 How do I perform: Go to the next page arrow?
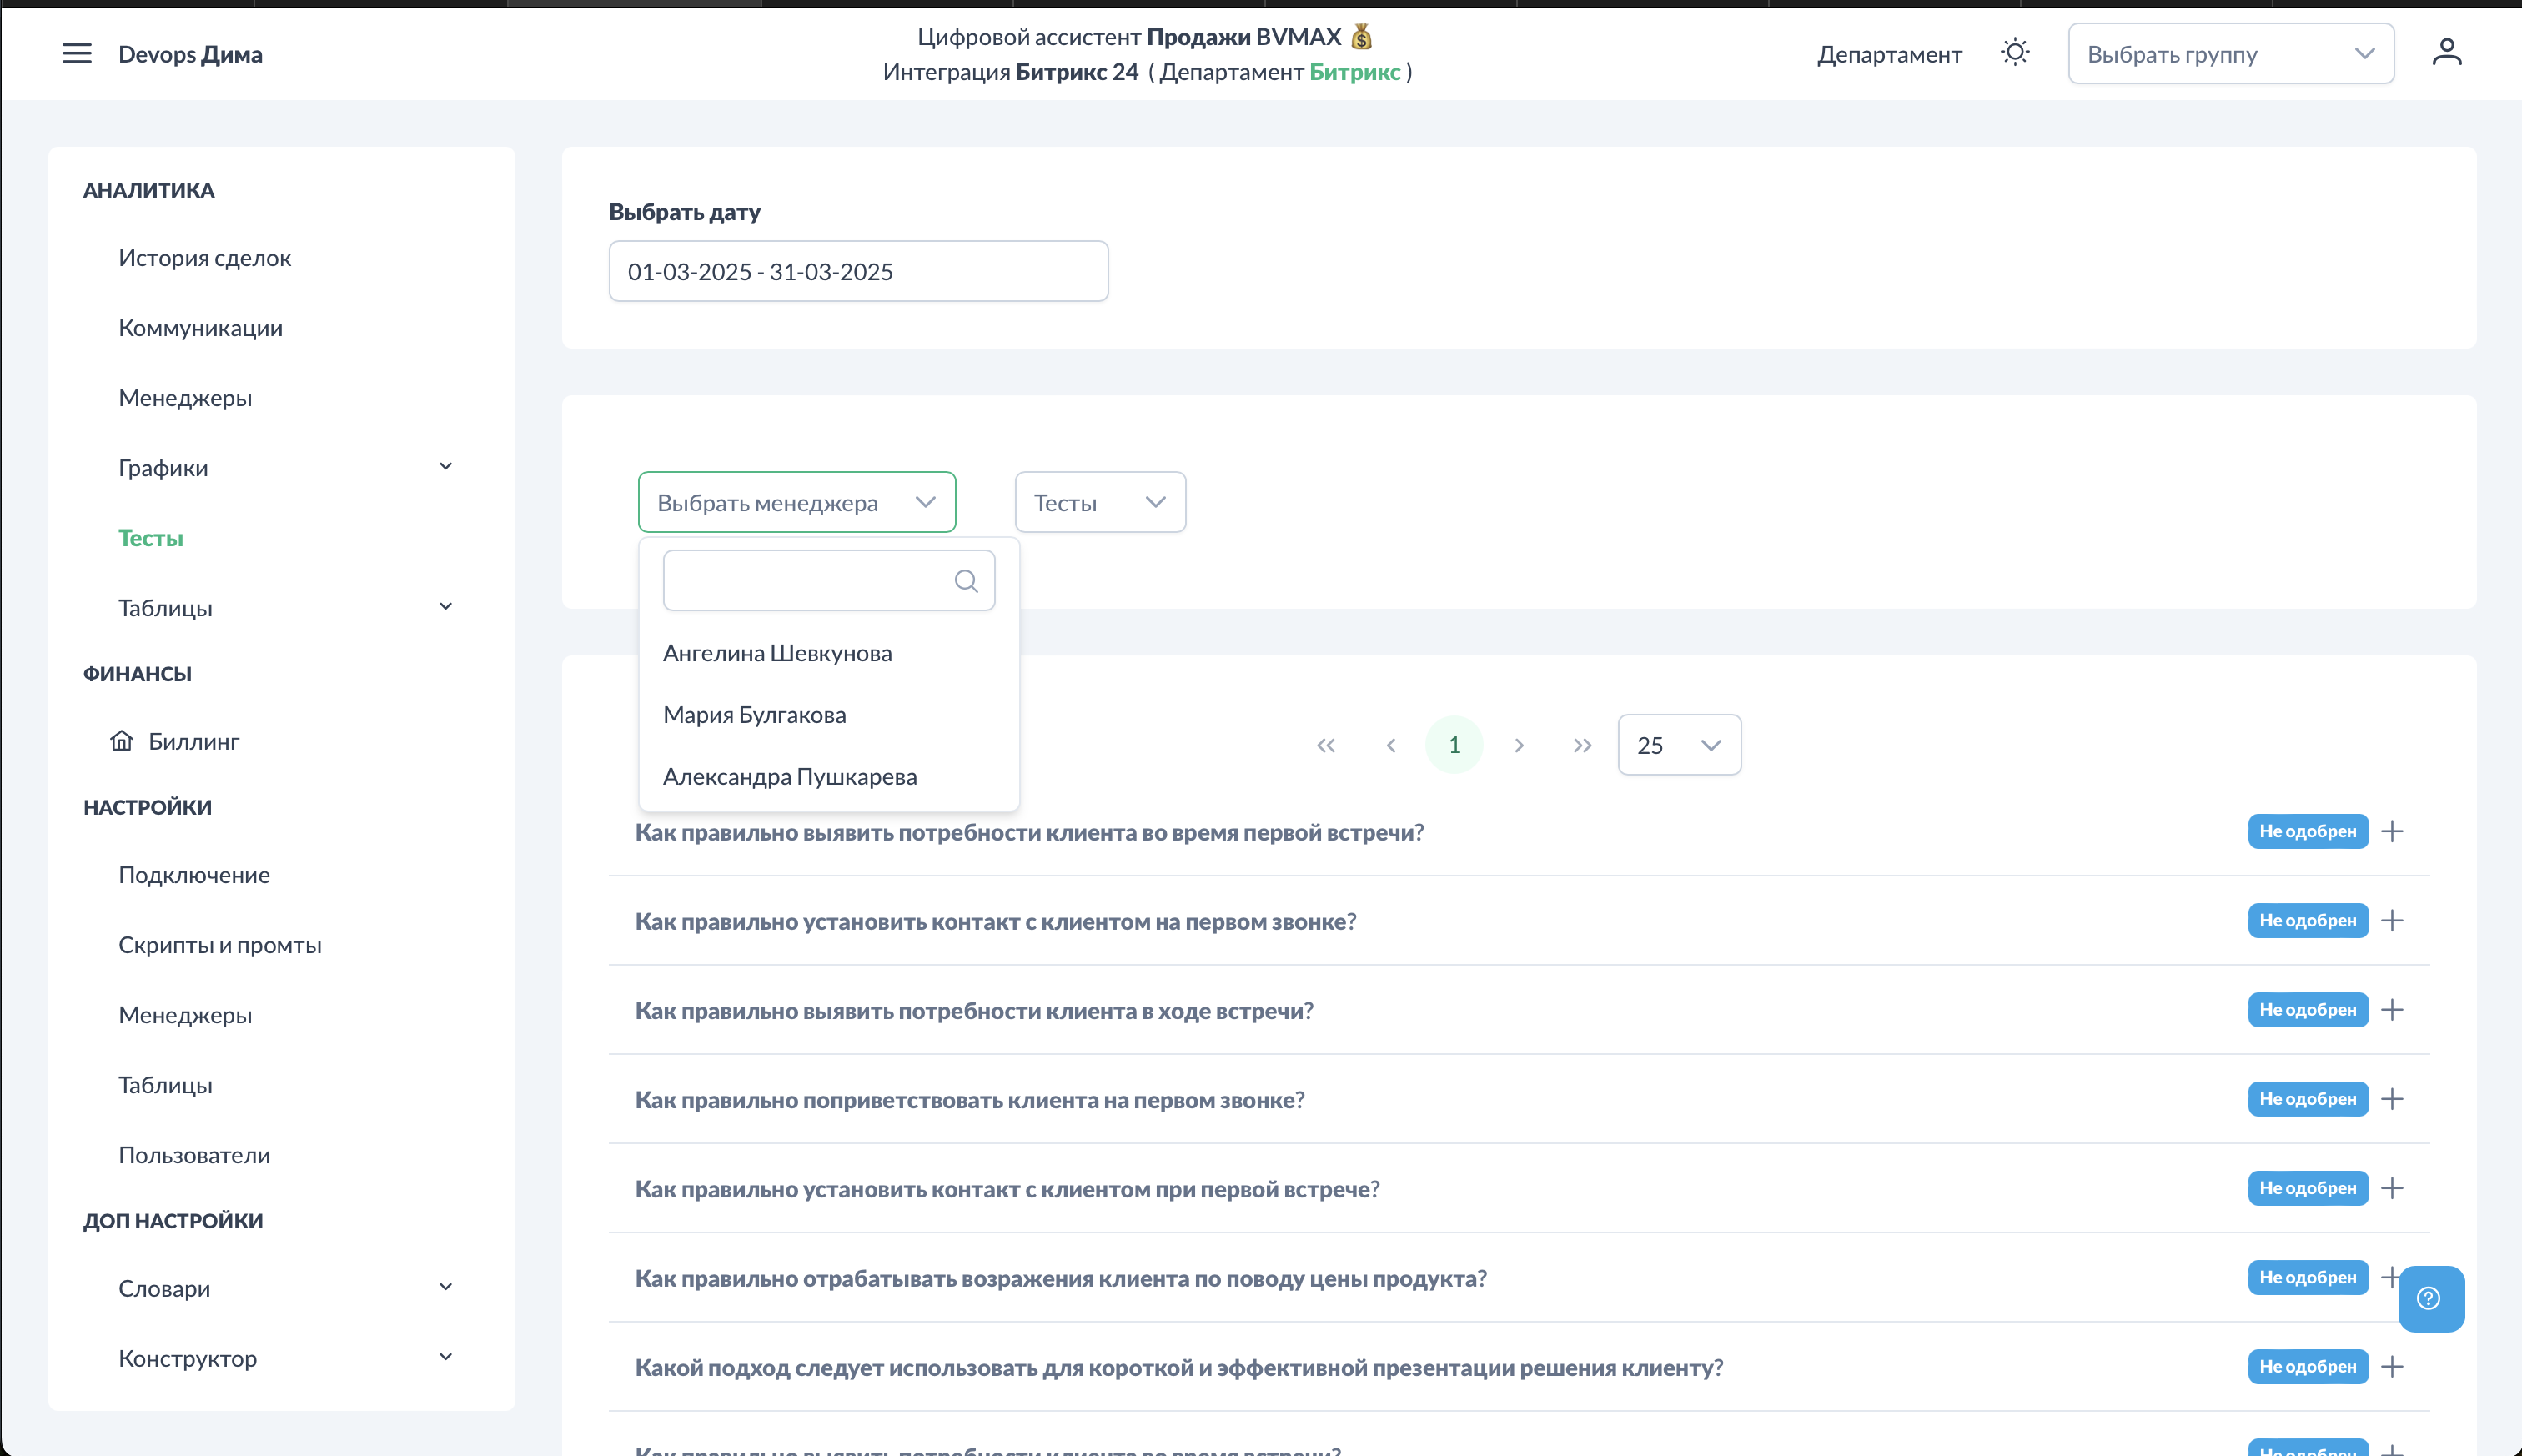point(1518,745)
